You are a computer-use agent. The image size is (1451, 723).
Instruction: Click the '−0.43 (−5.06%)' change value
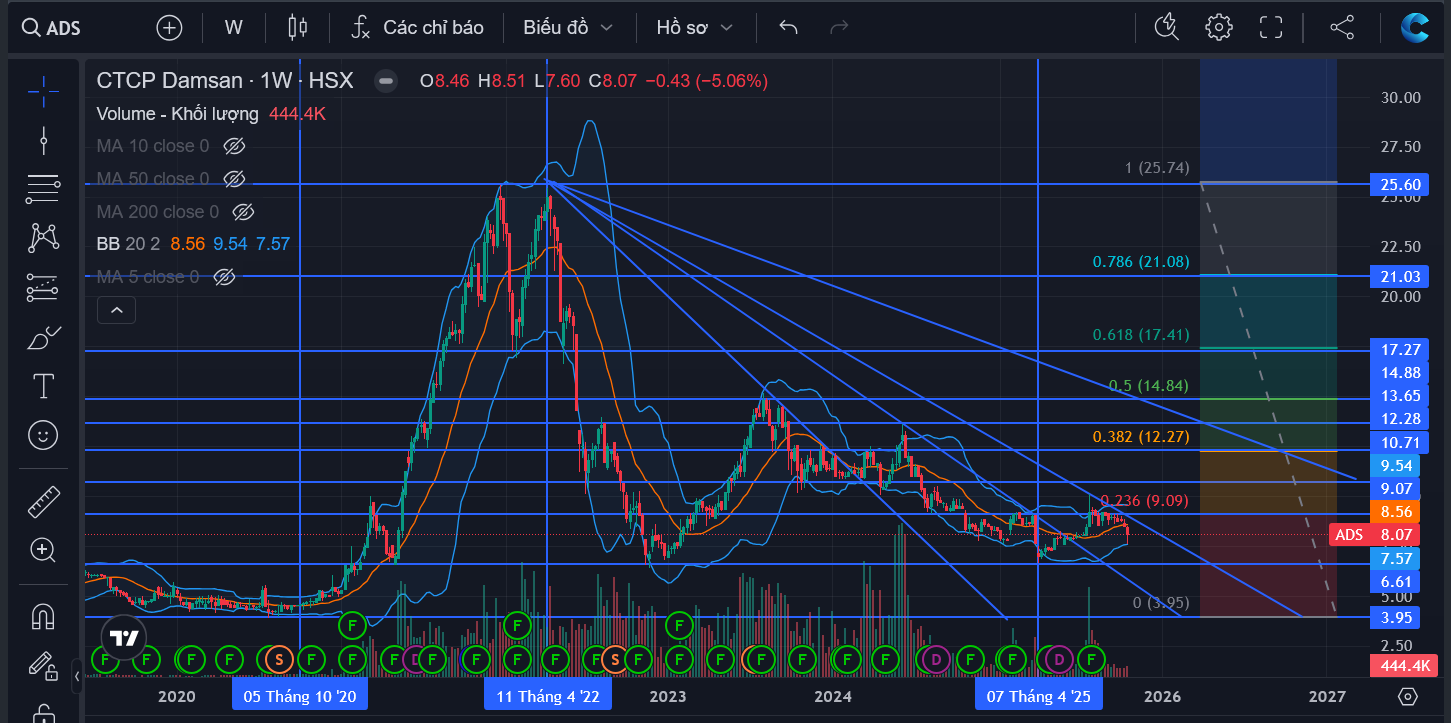pos(706,81)
